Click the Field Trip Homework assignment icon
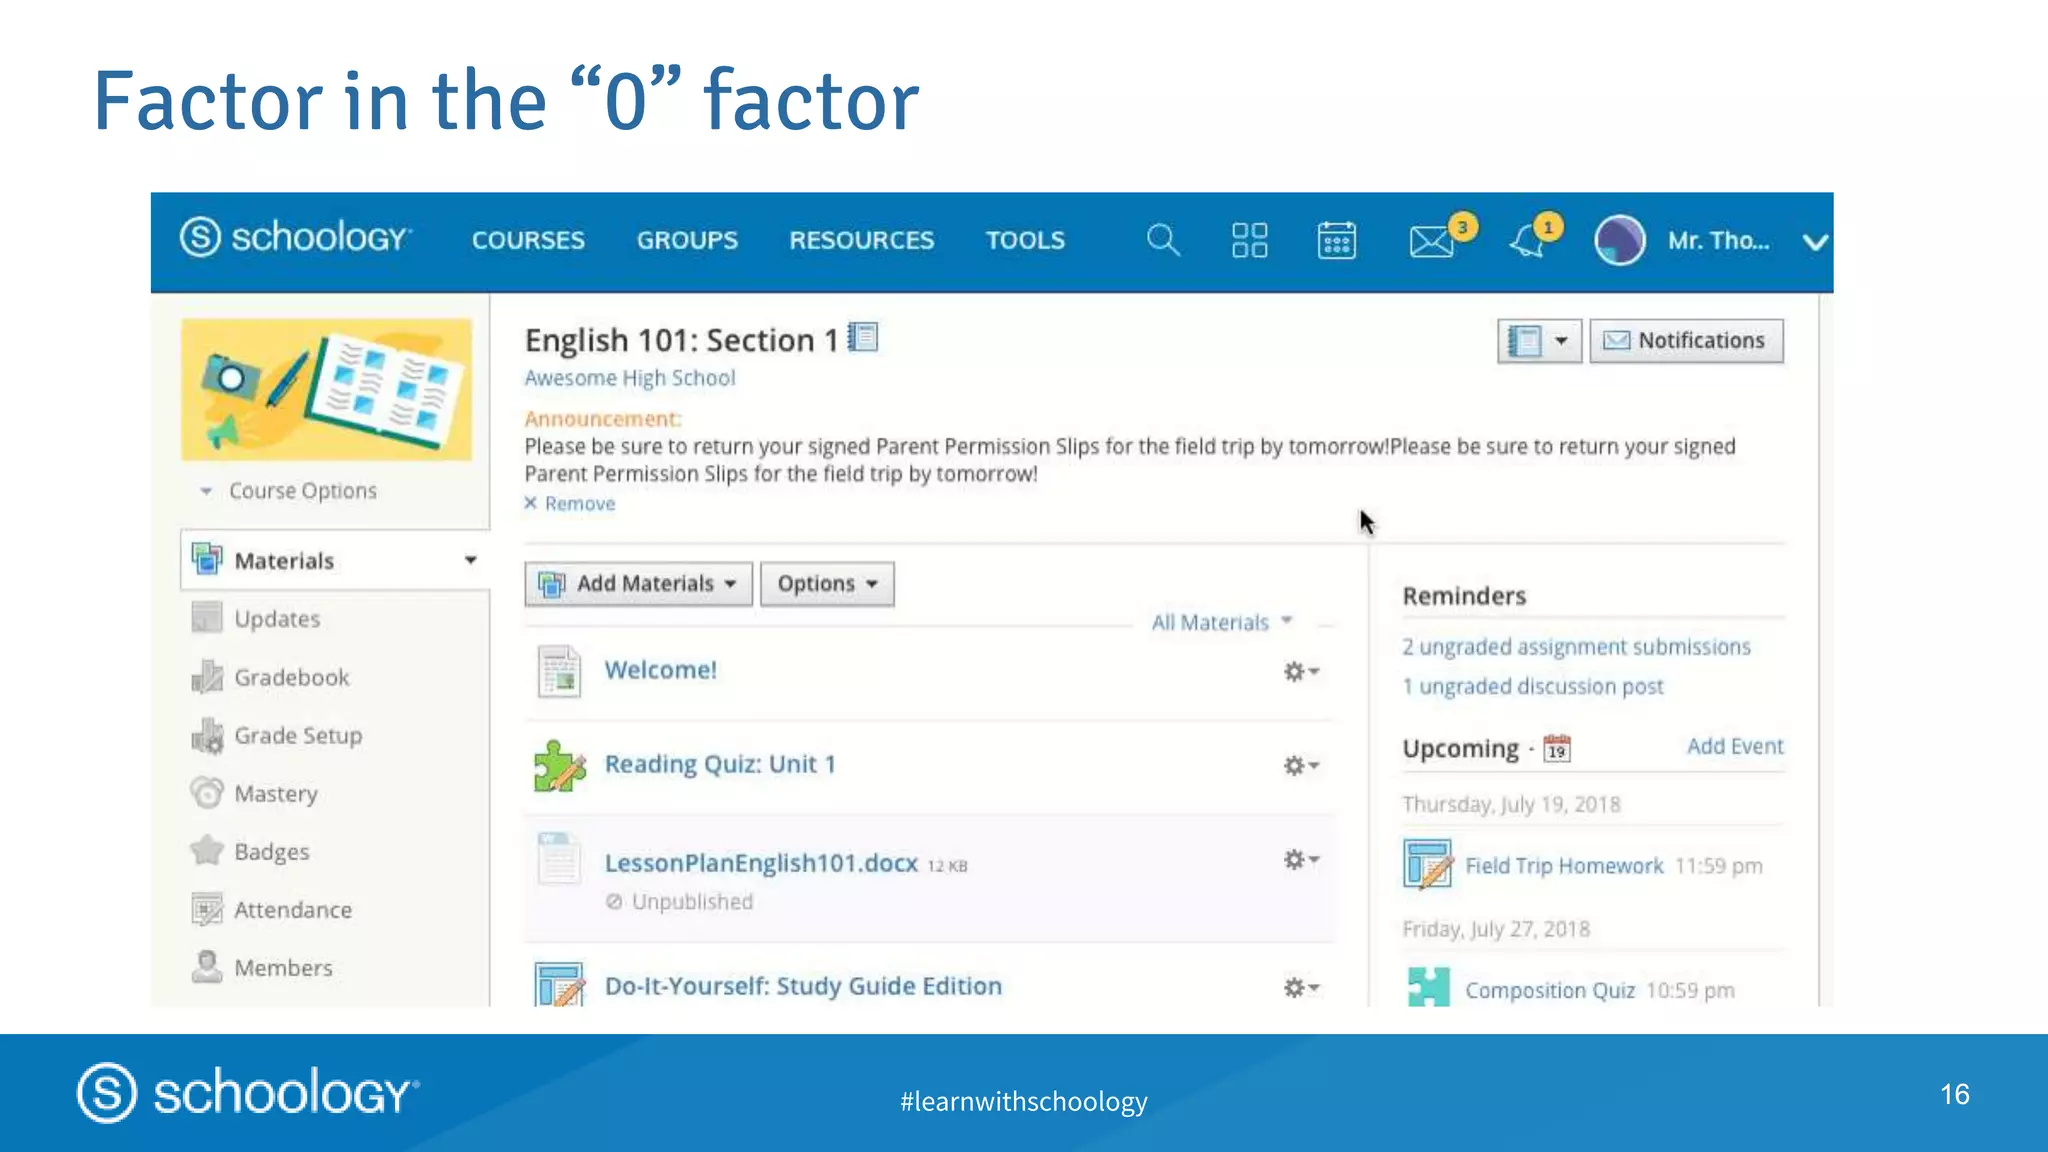This screenshot has height=1152, width=2048. (1427, 864)
